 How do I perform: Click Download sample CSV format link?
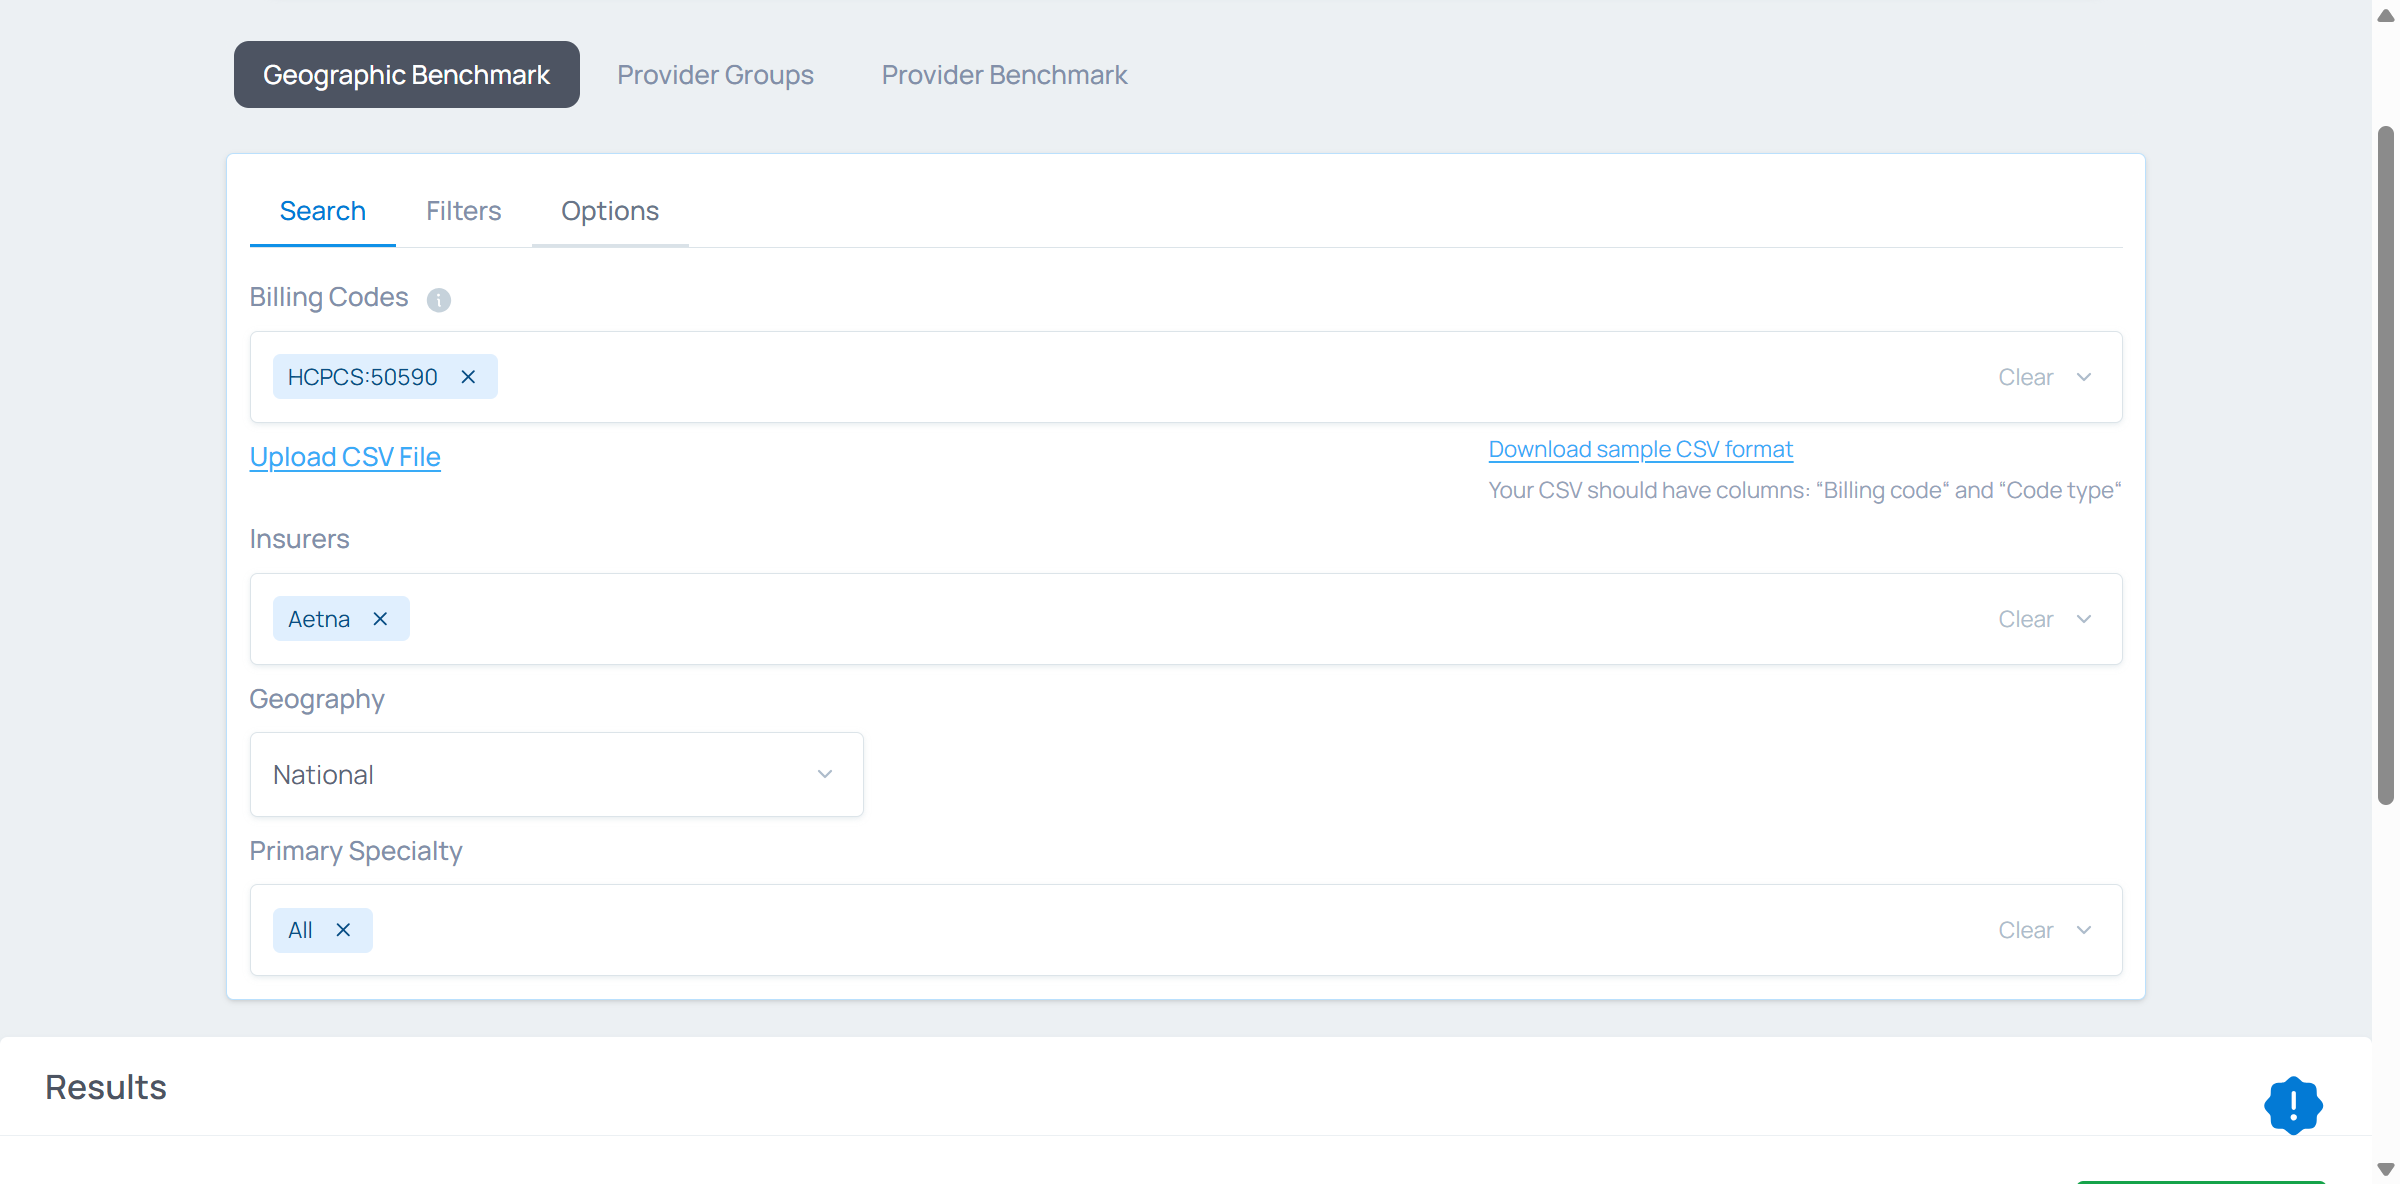tap(1640, 449)
